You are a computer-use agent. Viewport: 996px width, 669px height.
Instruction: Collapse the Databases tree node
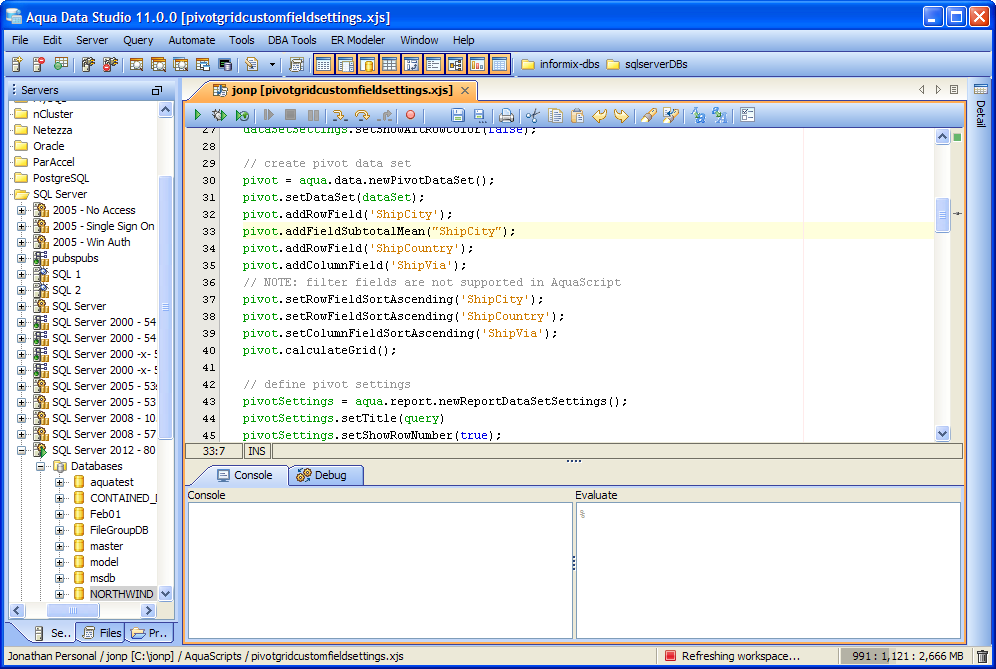point(41,466)
